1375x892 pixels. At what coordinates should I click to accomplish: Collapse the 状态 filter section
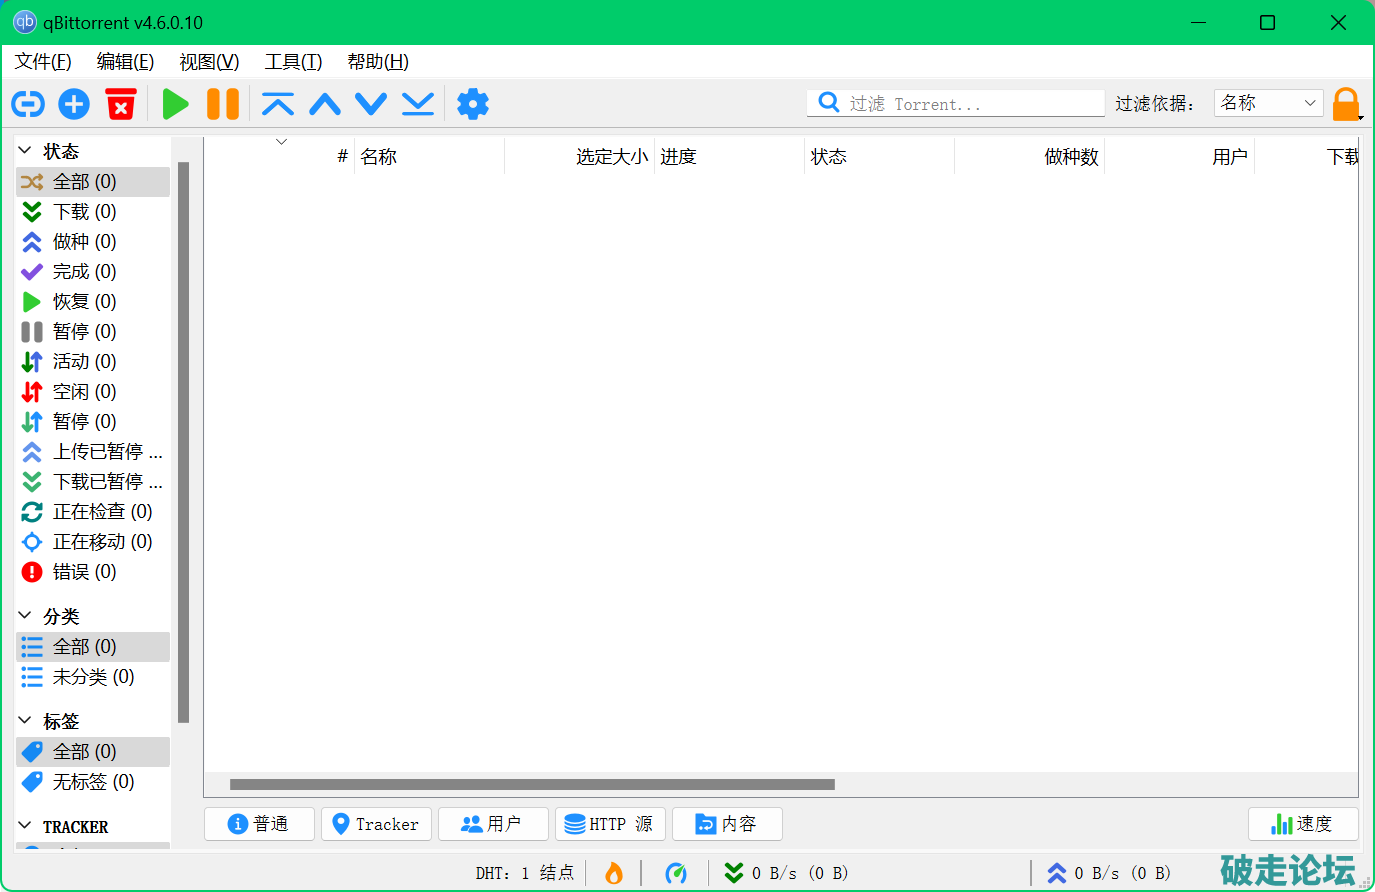pos(26,151)
